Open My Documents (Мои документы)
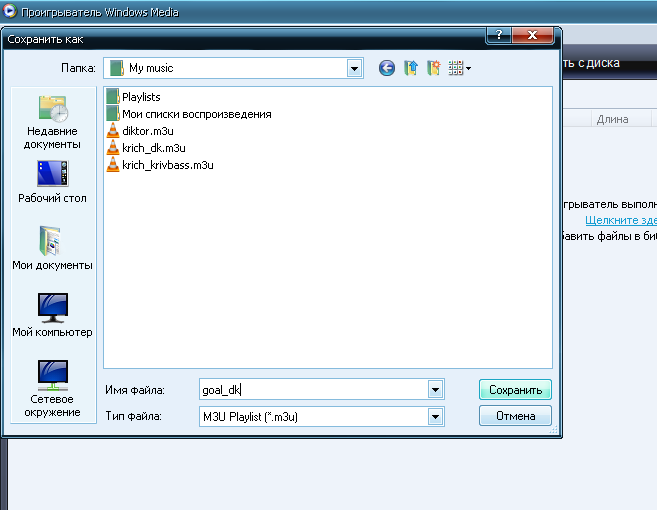The image size is (657, 510). tap(52, 249)
